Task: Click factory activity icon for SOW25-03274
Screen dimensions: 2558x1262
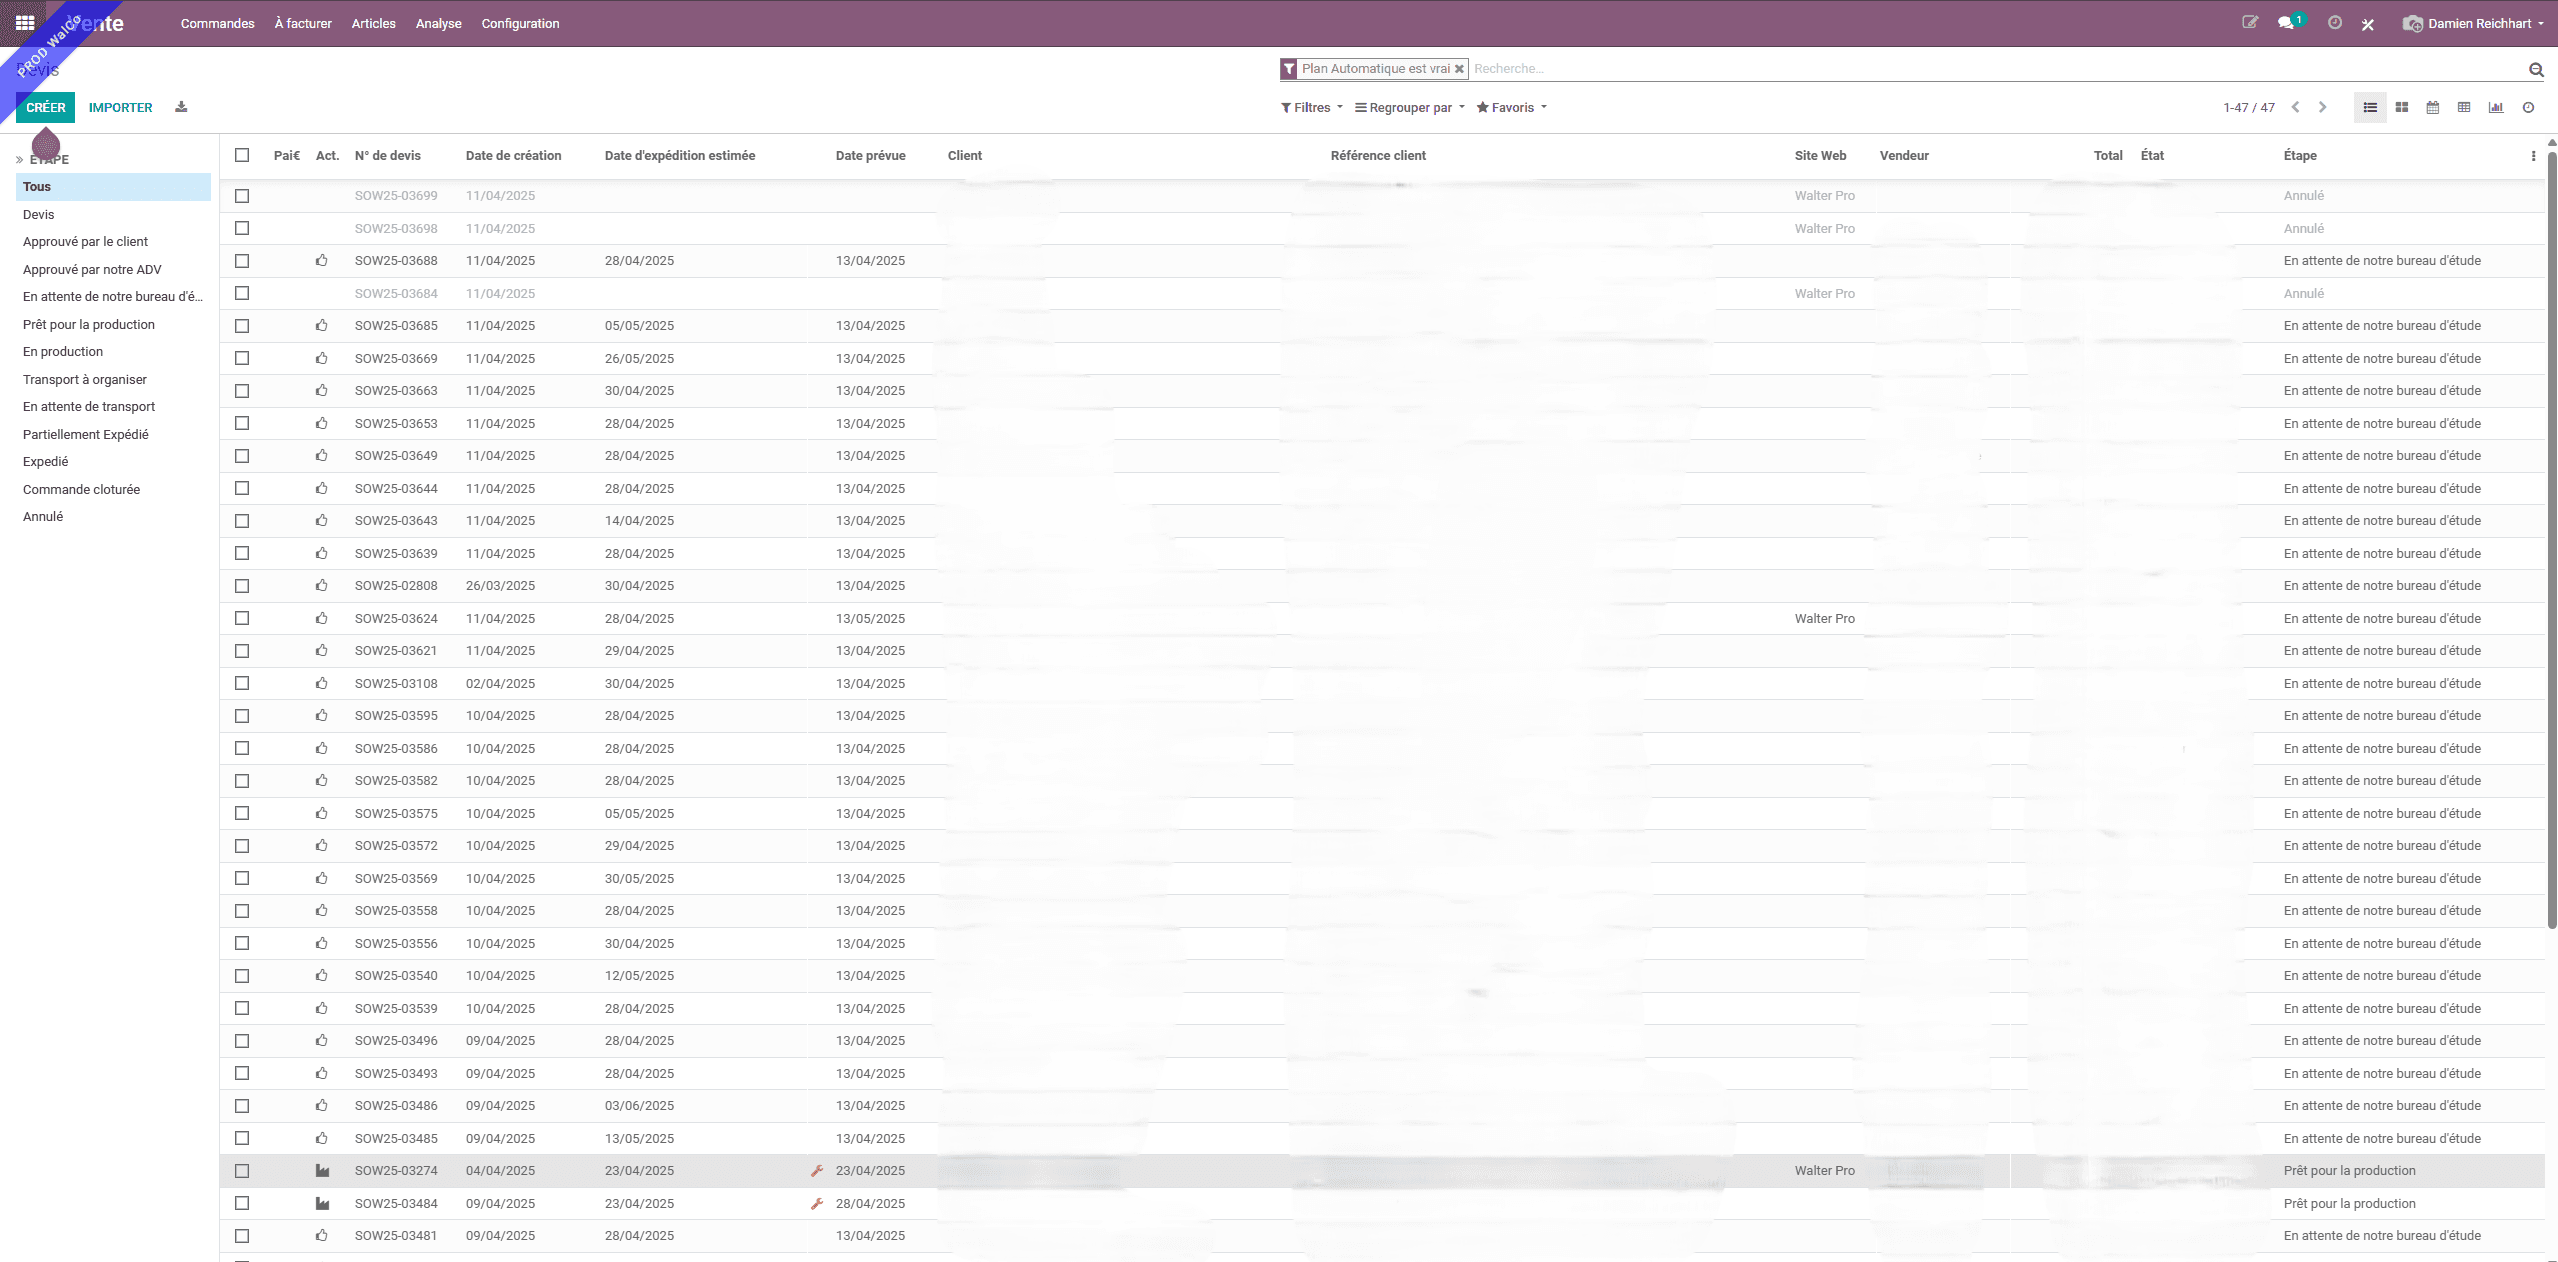Action: 322,1171
